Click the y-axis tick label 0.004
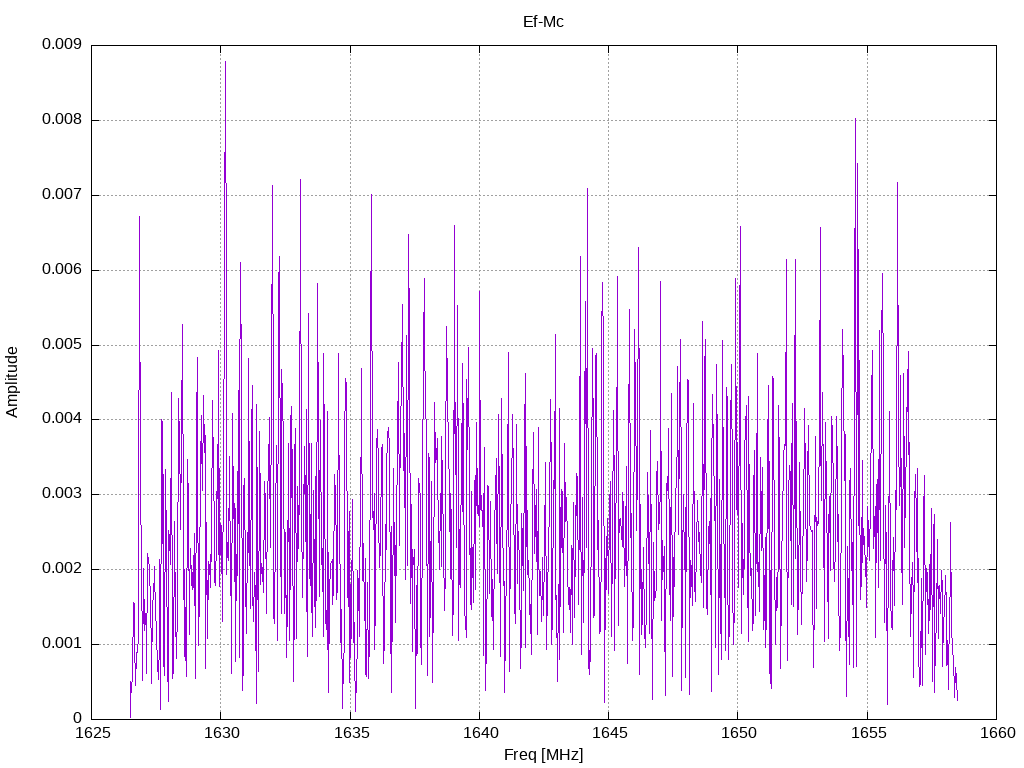 click(62, 419)
